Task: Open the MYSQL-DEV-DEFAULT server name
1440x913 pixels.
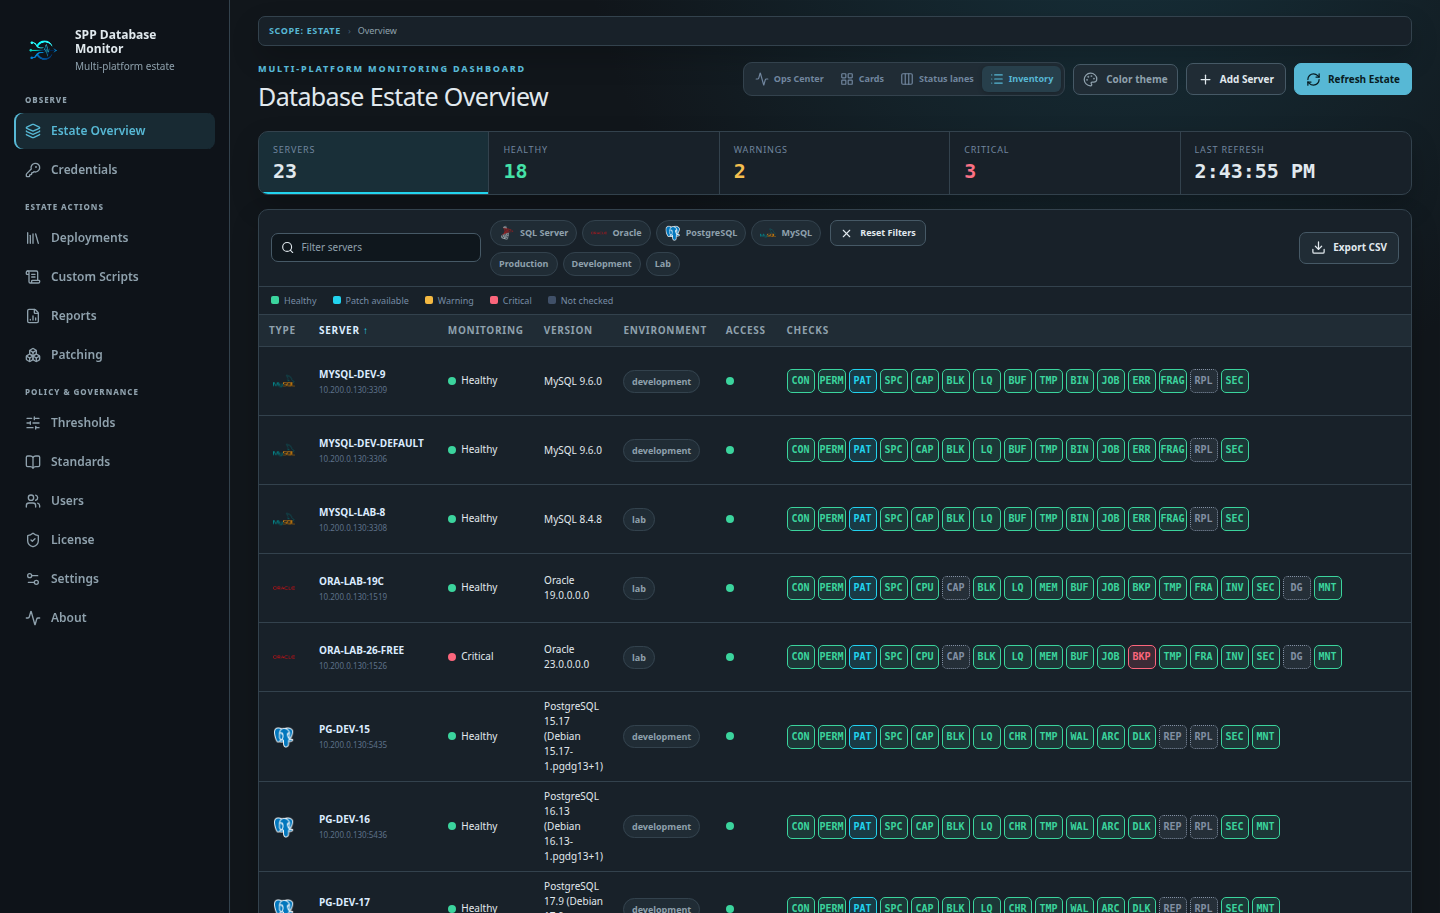Action: point(371,444)
